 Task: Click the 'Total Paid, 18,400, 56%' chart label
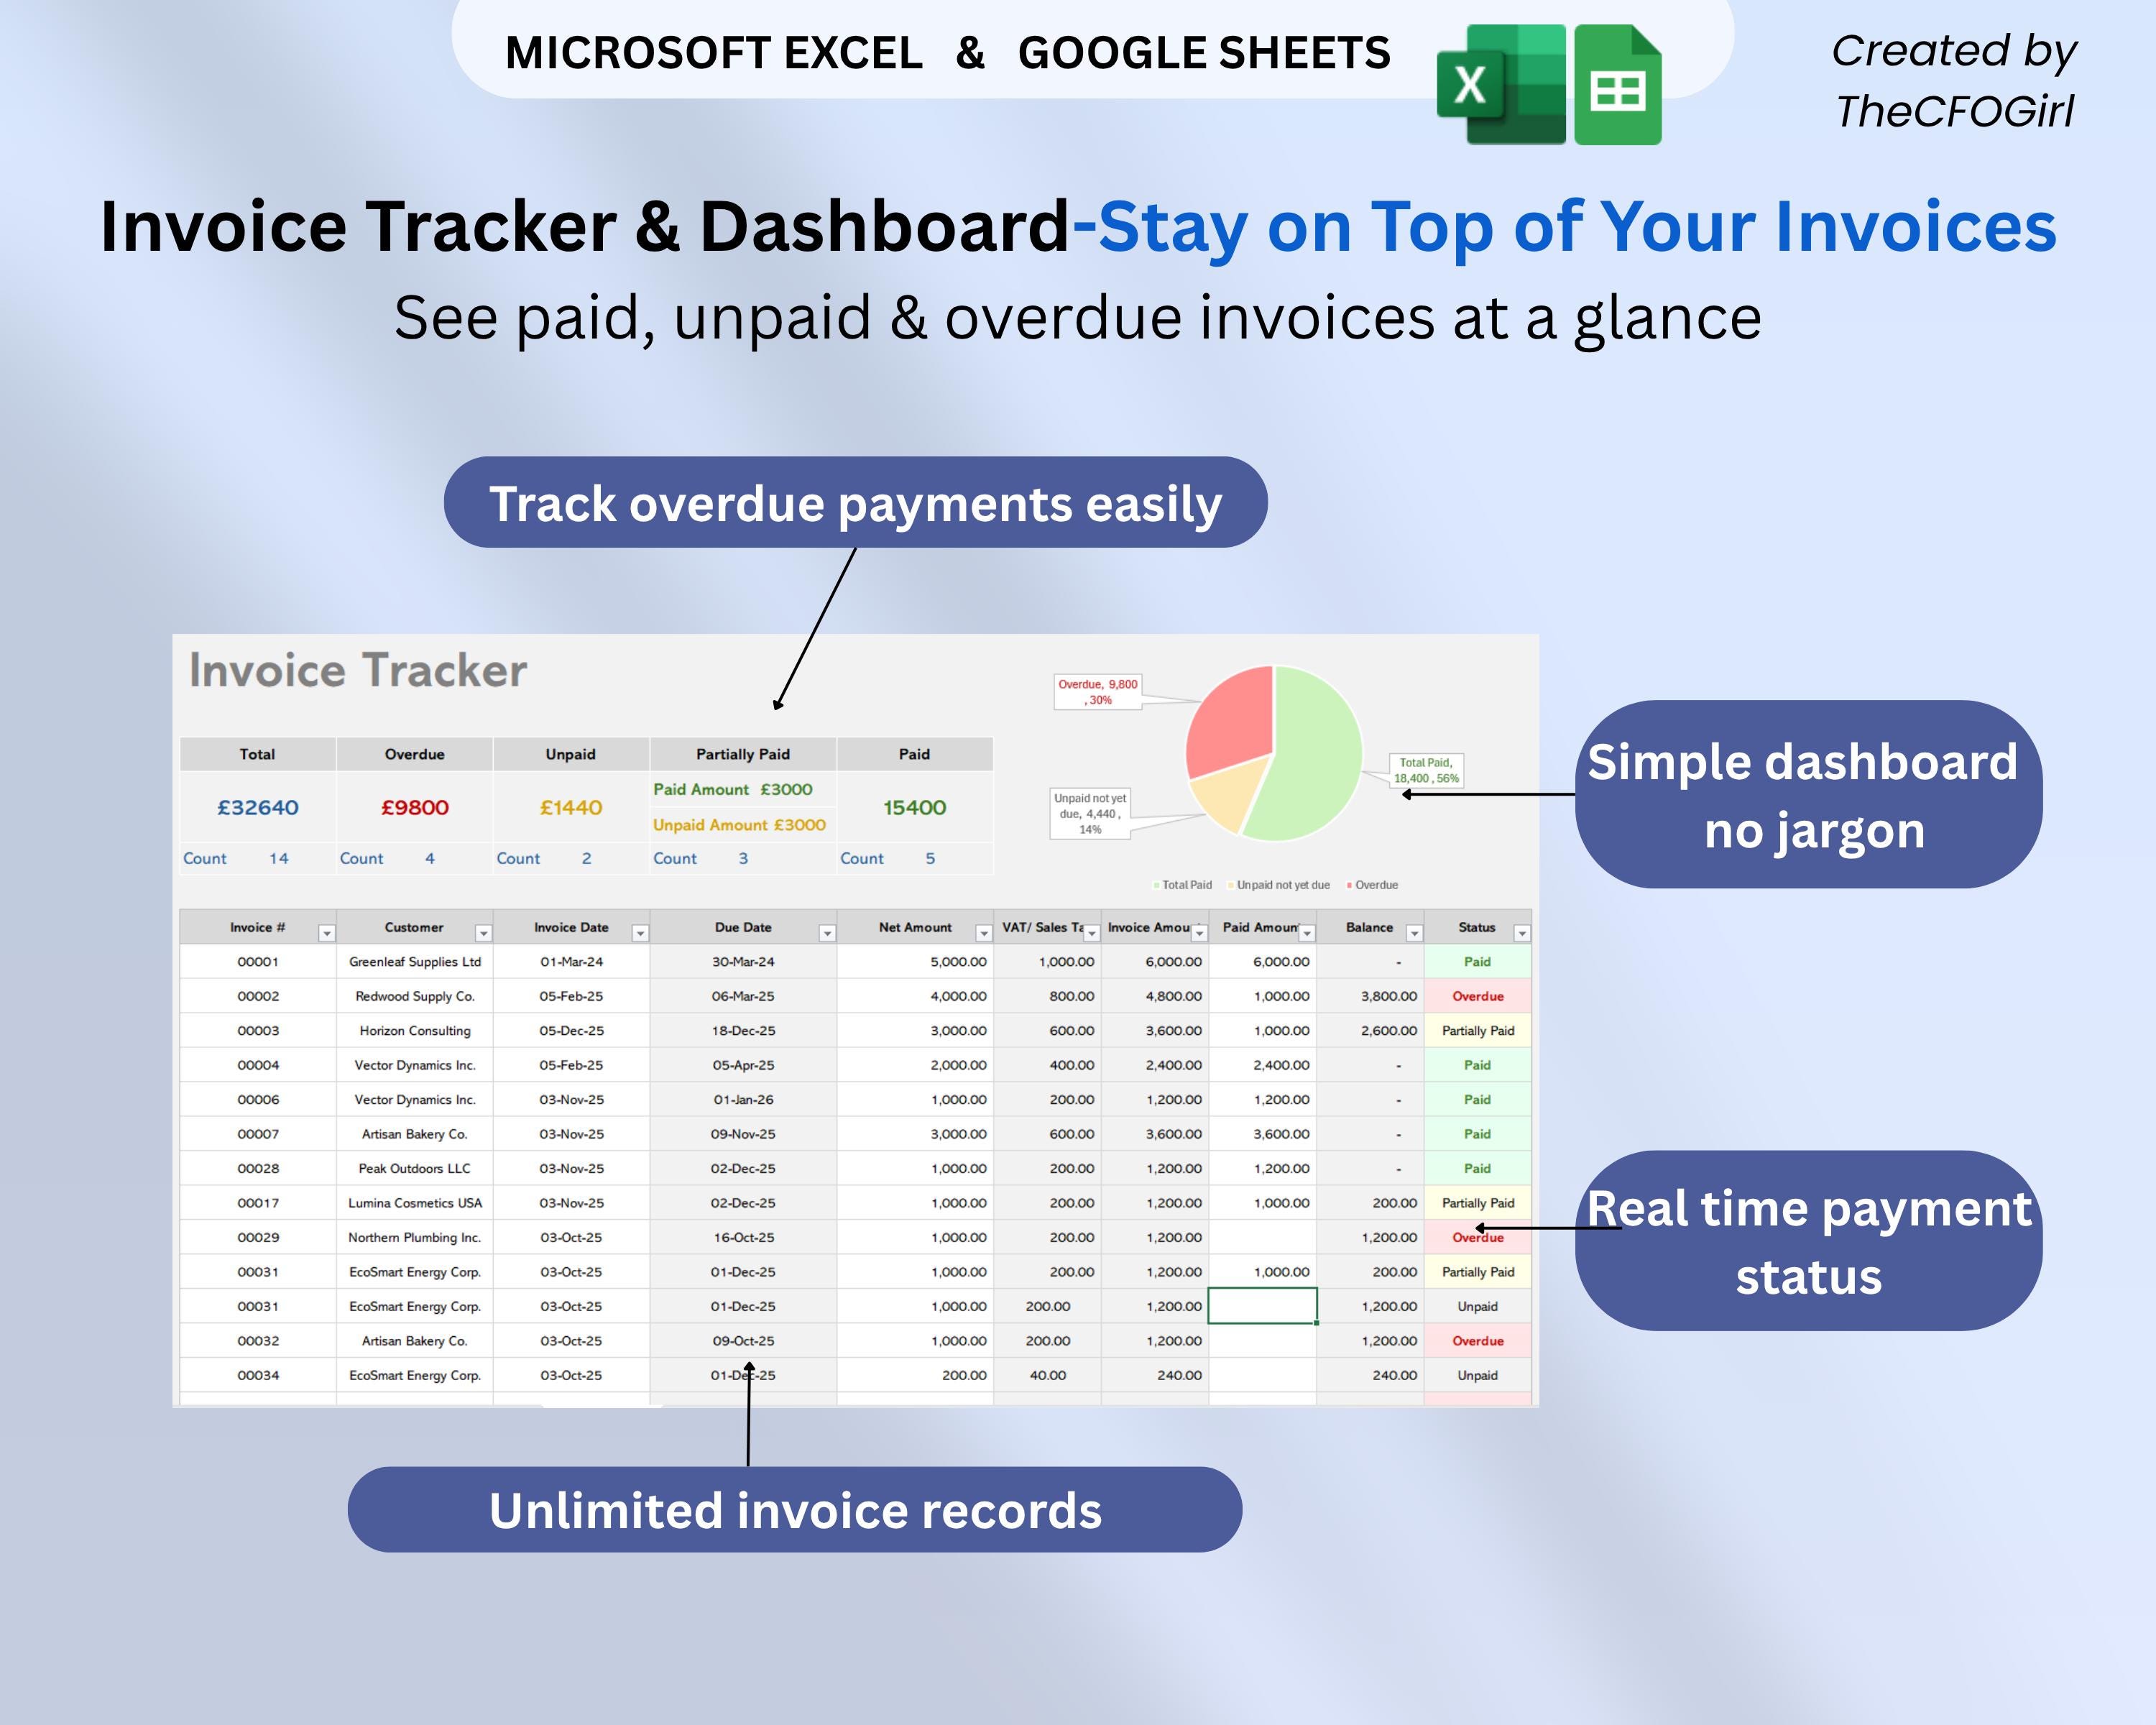coord(1426,770)
